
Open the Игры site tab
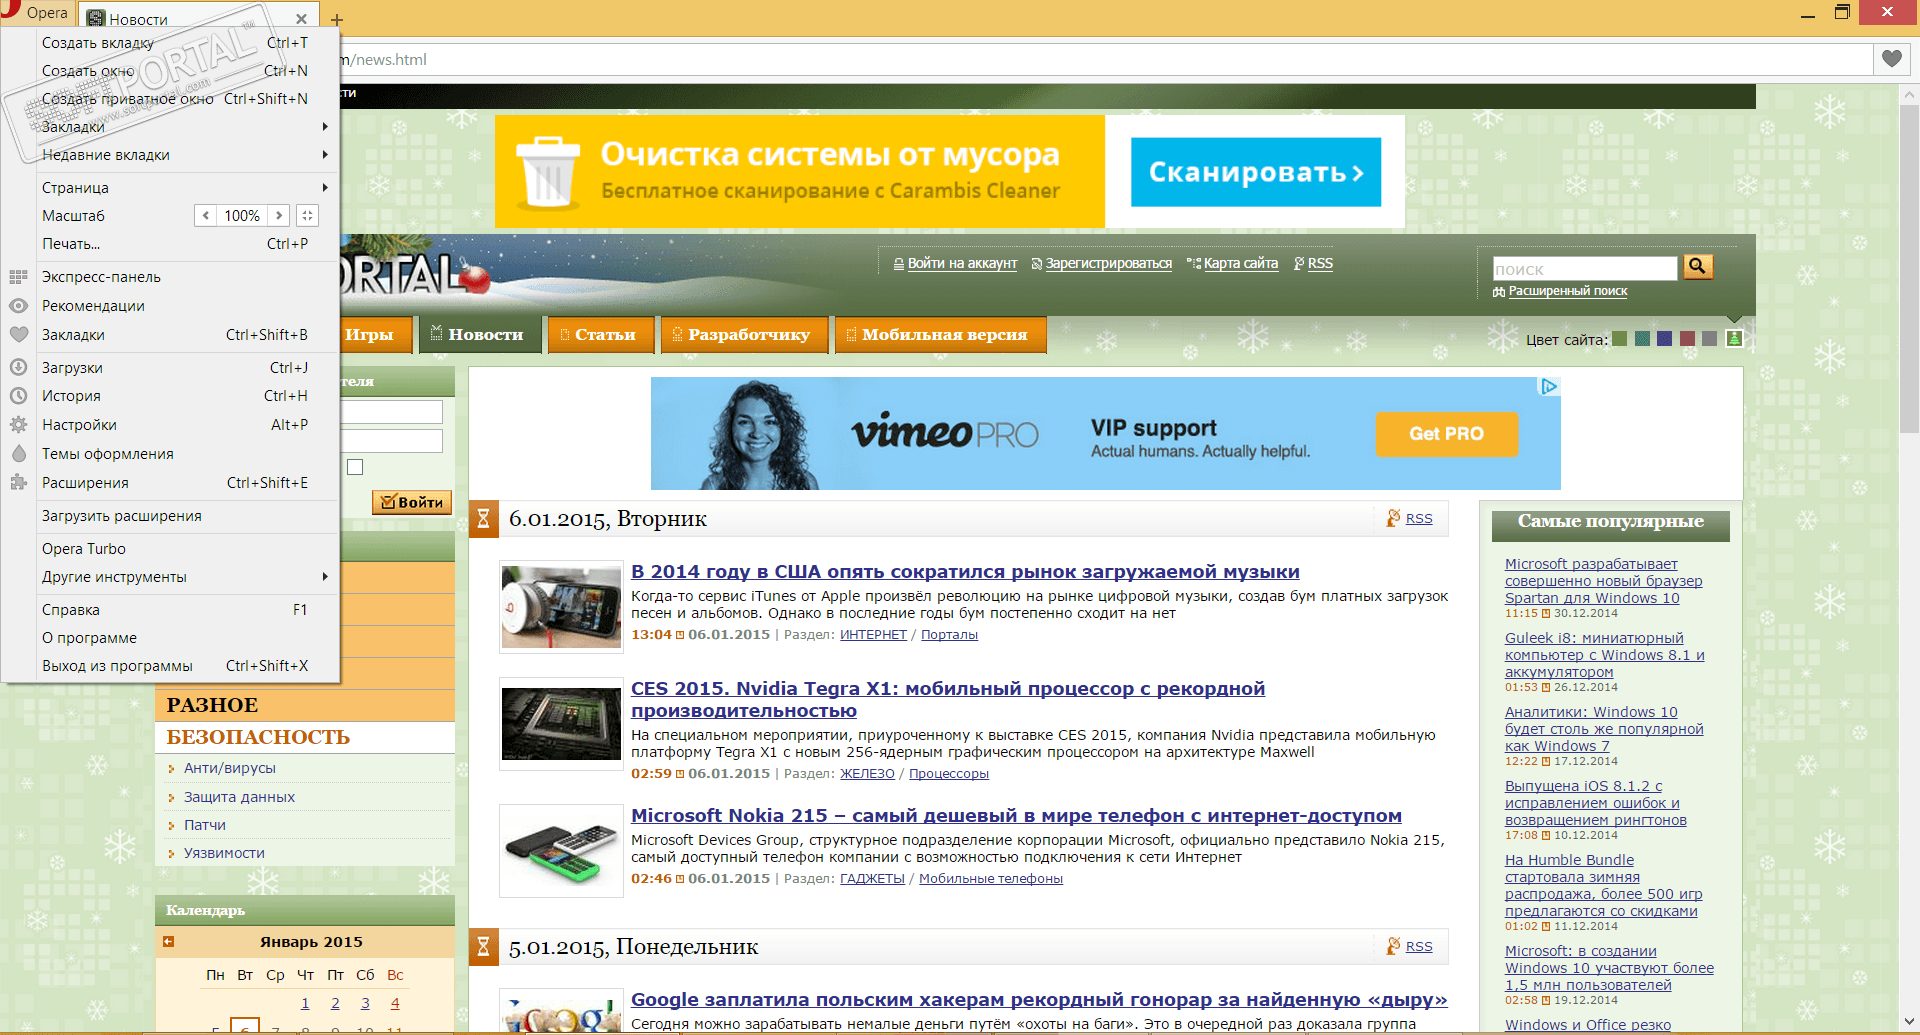tap(376, 335)
